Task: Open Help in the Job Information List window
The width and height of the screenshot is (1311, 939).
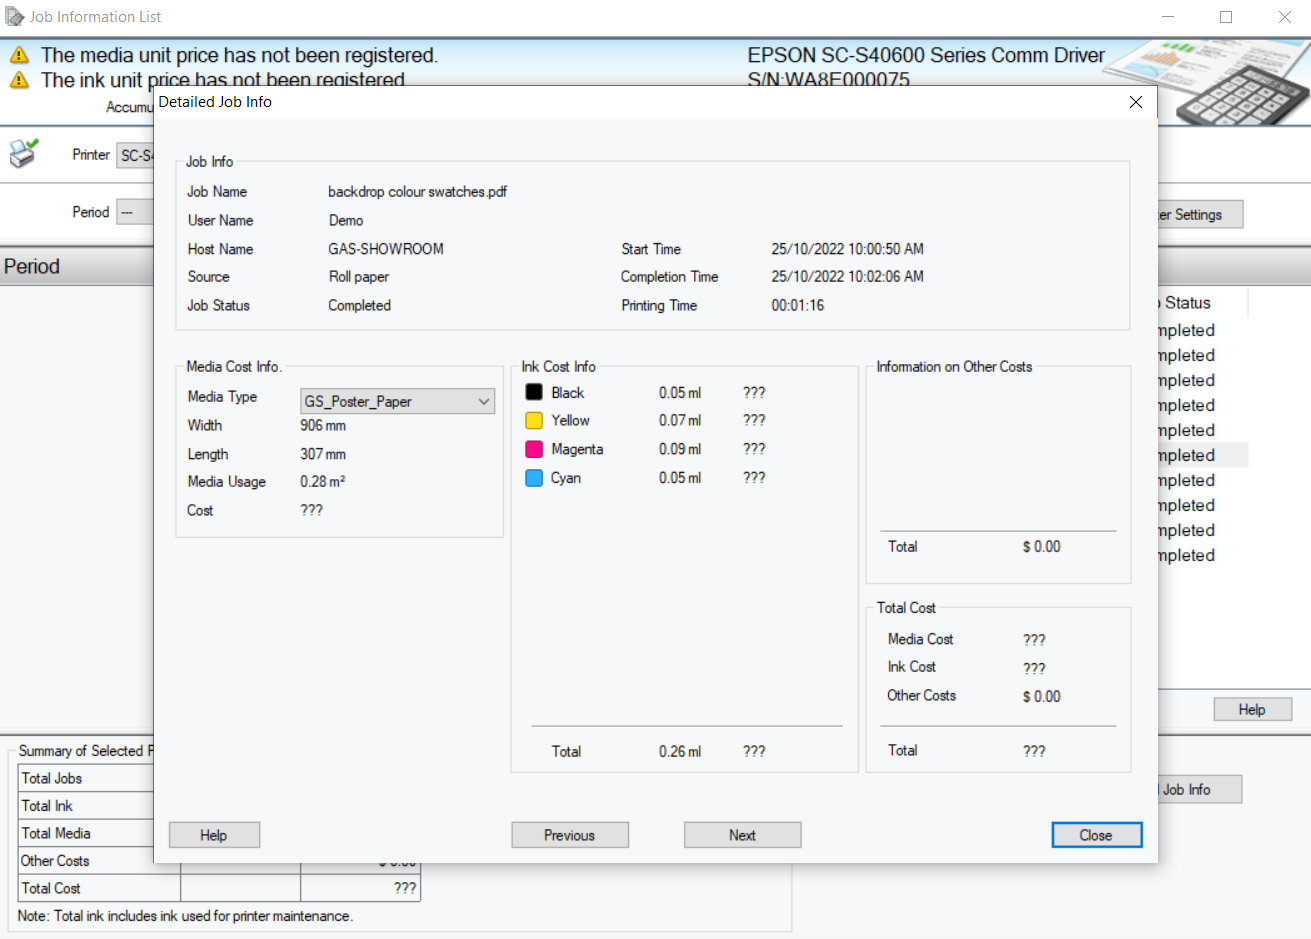Action: pyautogui.click(x=1252, y=709)
